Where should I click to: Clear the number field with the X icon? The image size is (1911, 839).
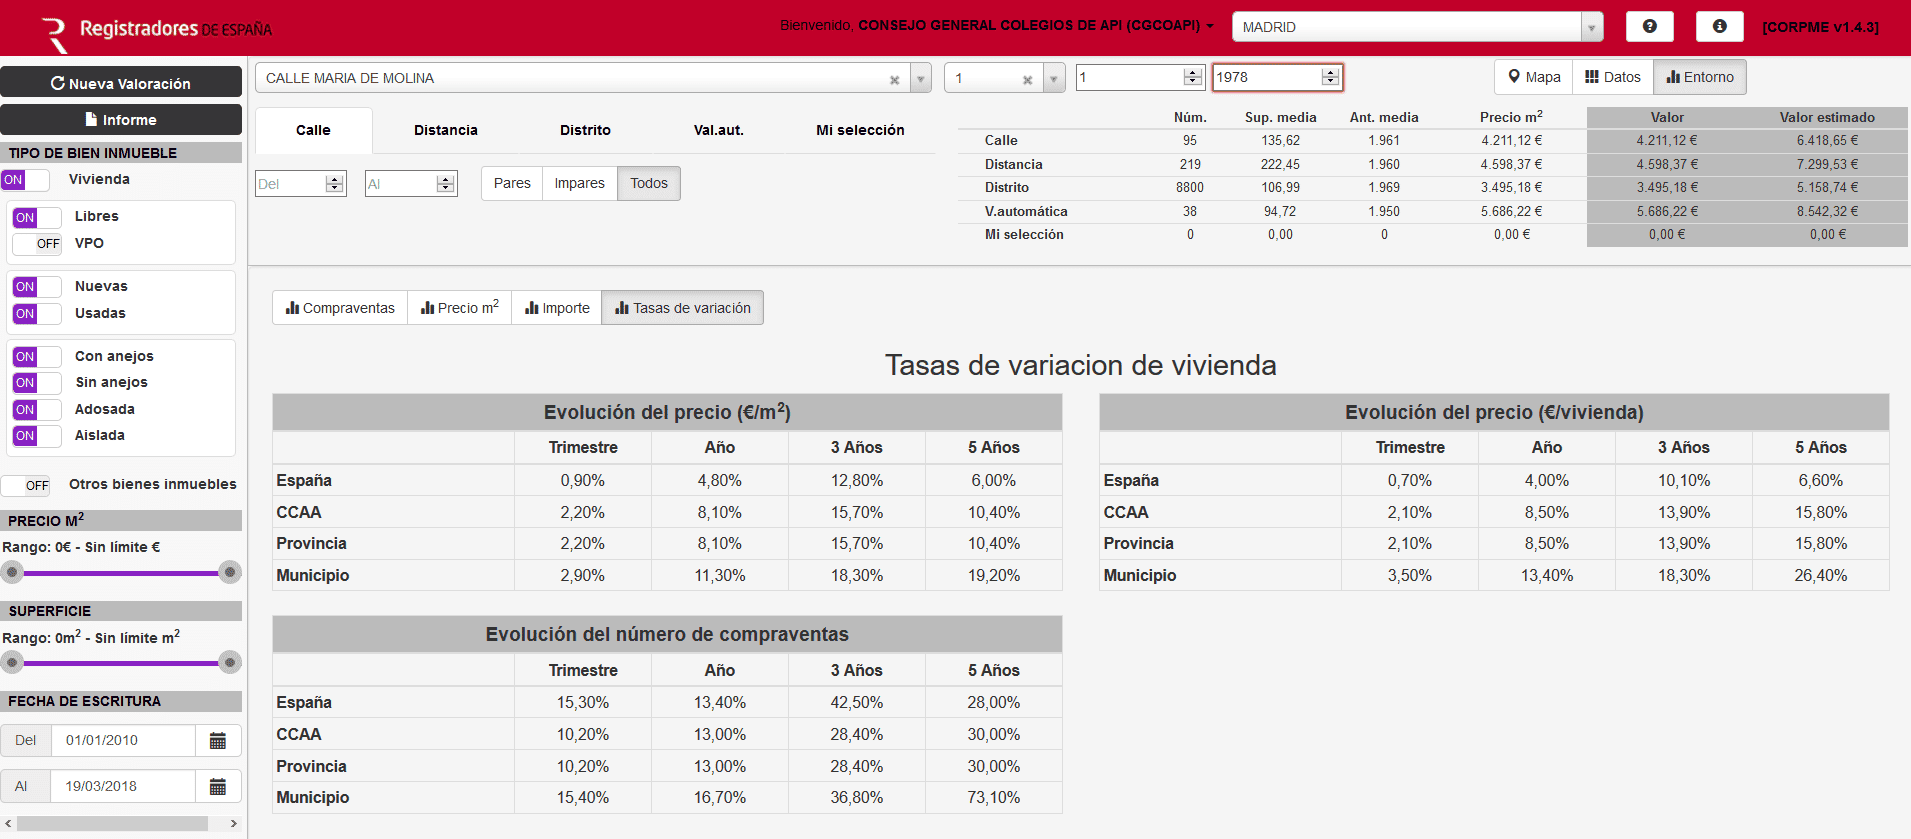[1027, 79]
